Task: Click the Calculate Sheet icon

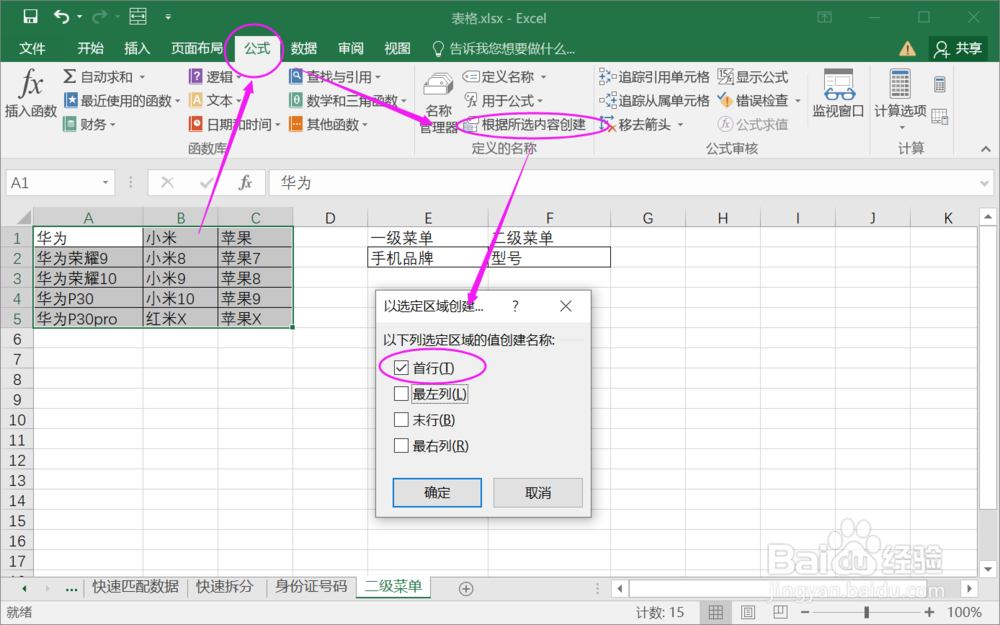Action: click(939, 116)
